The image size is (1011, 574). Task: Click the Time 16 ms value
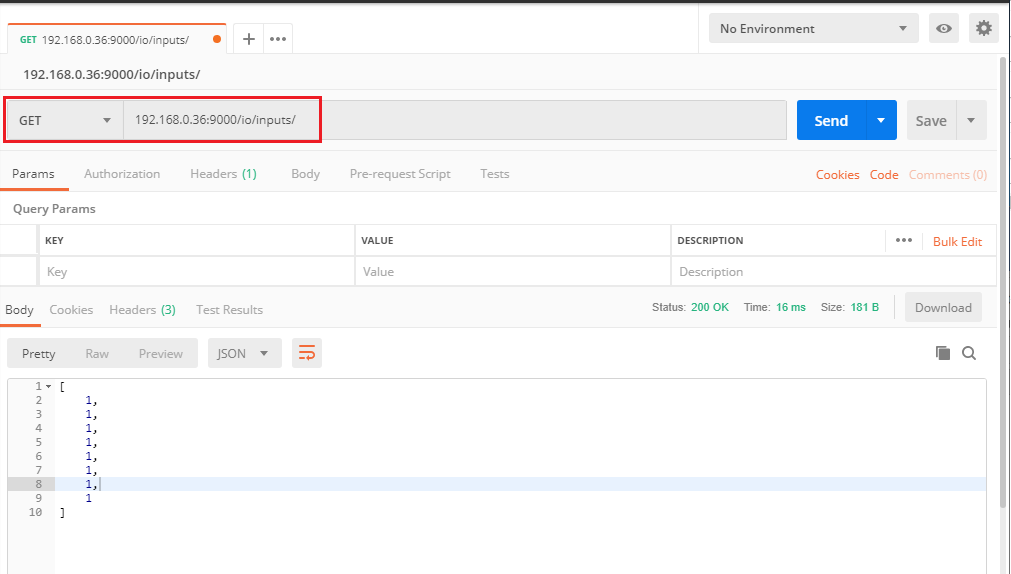790,307
